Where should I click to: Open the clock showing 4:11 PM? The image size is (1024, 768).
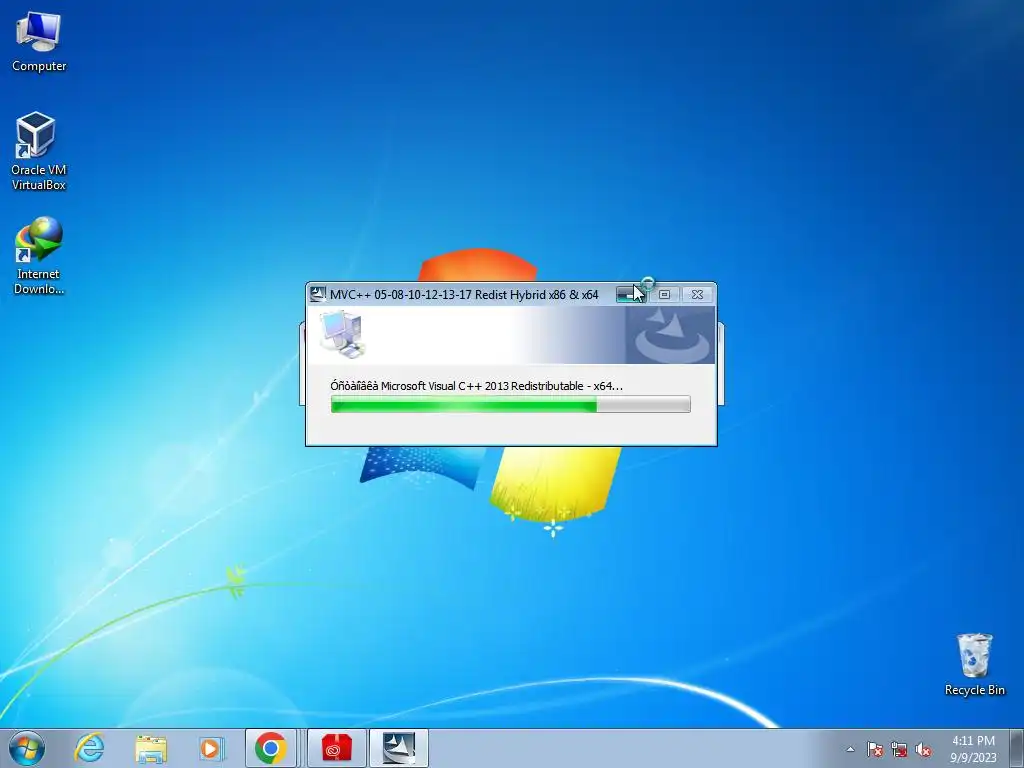click(973, 748)
